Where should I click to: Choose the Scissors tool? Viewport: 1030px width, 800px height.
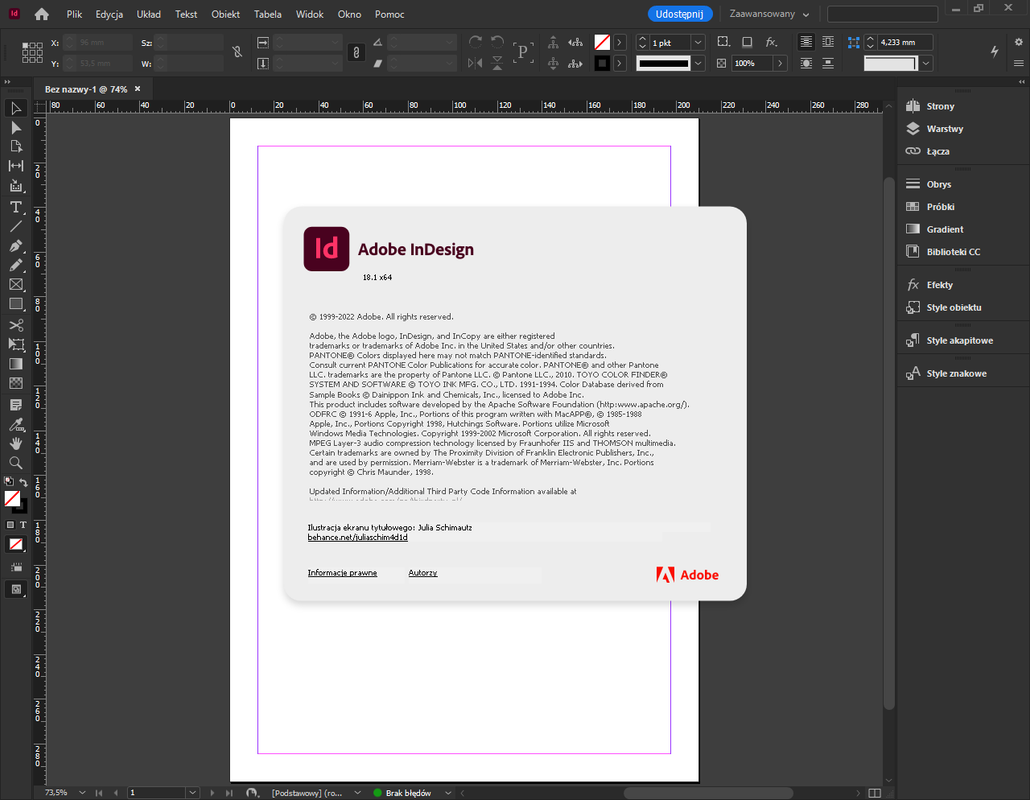tap(16, 325)
